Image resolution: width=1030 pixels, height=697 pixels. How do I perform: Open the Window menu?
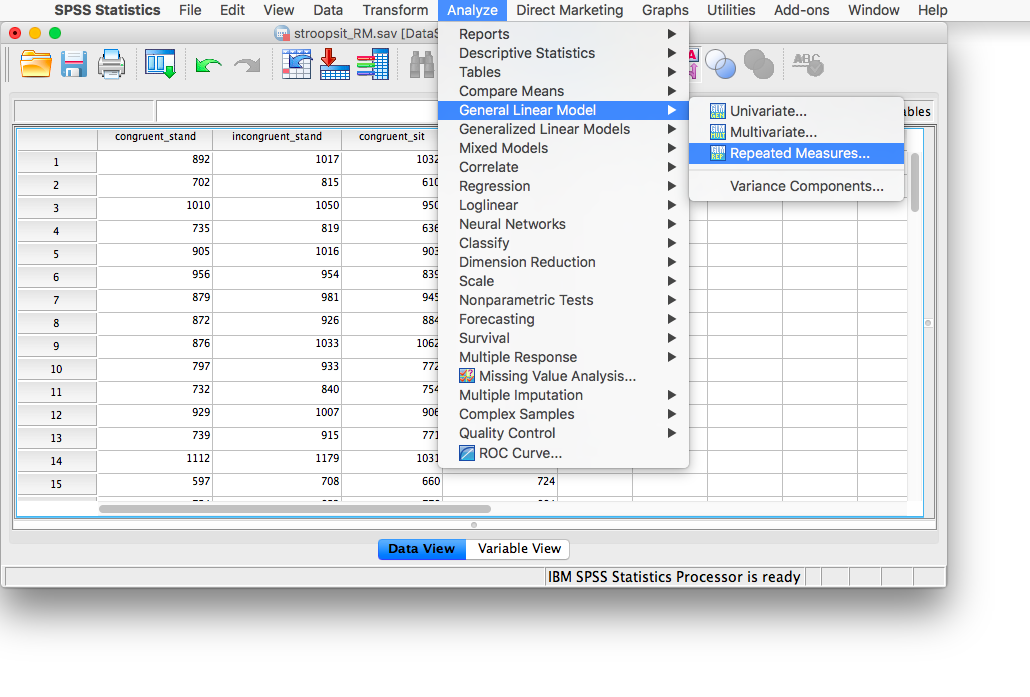874,10
